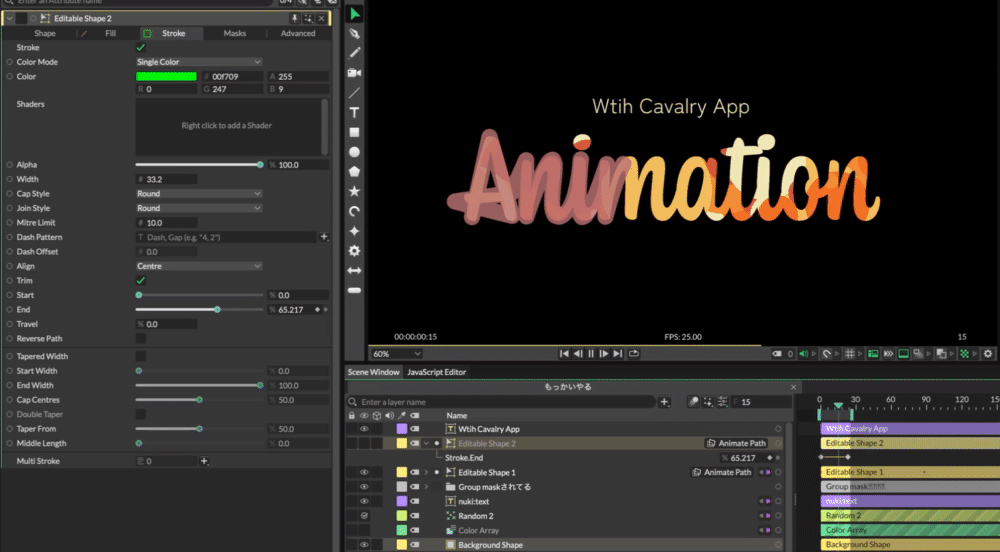Open the Align dropdown
1000x552 pixels.
(199, 266)
